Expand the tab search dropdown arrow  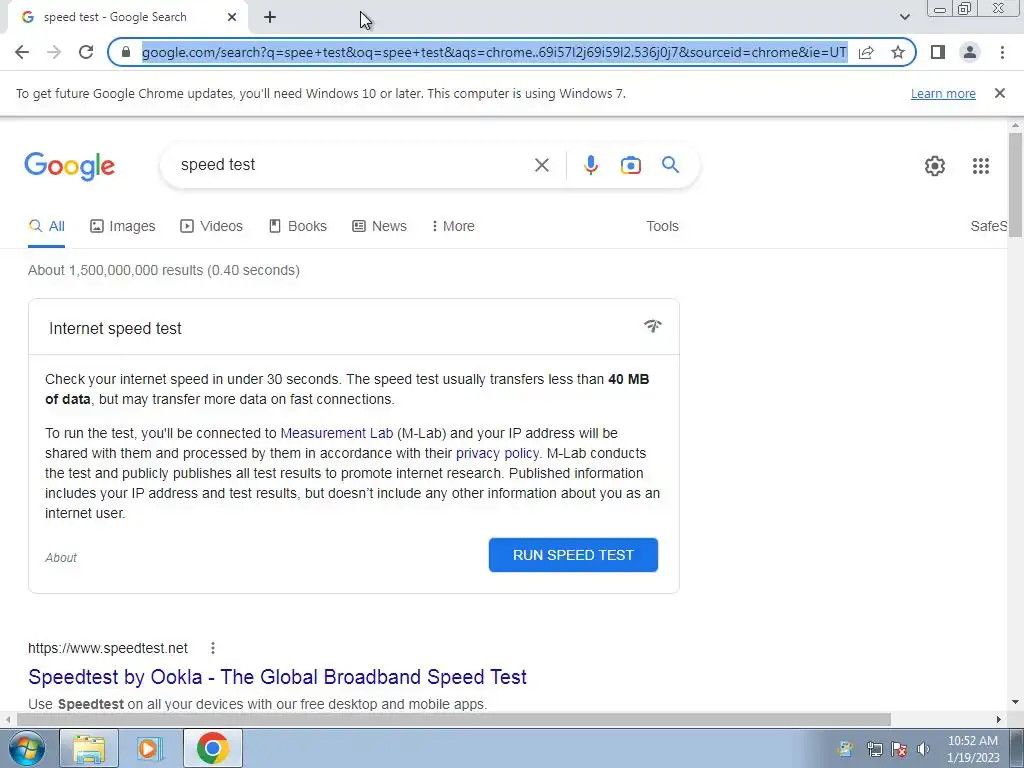coord(904,17)
